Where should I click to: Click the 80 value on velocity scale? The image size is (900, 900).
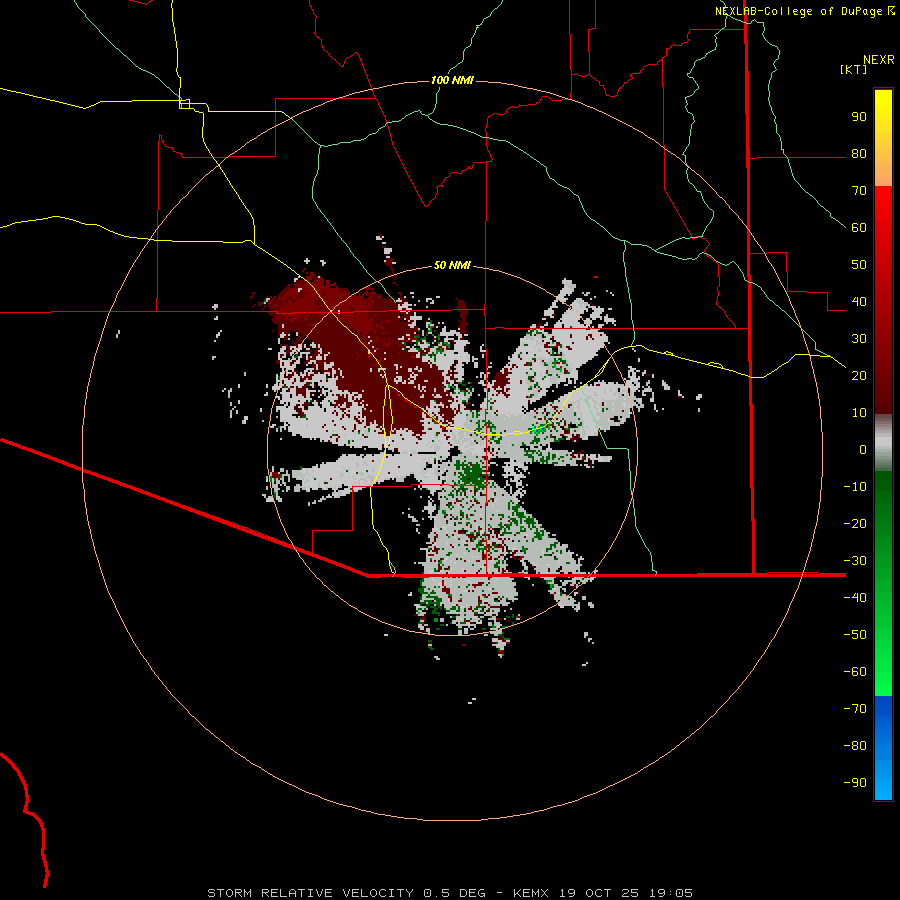tap(859, 154)
